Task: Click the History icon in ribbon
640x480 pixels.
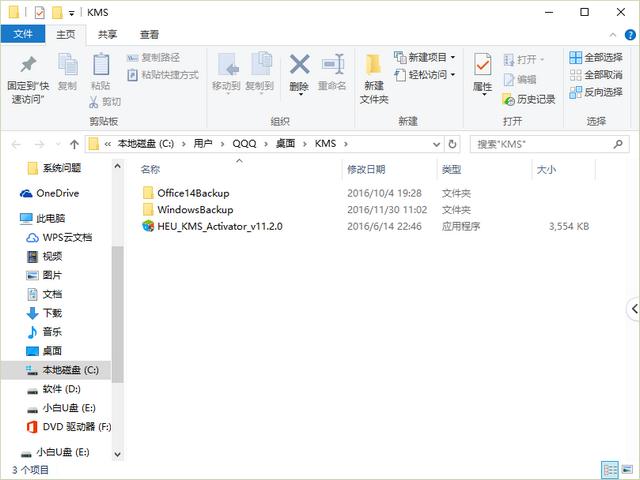Action: click(528, 99)
